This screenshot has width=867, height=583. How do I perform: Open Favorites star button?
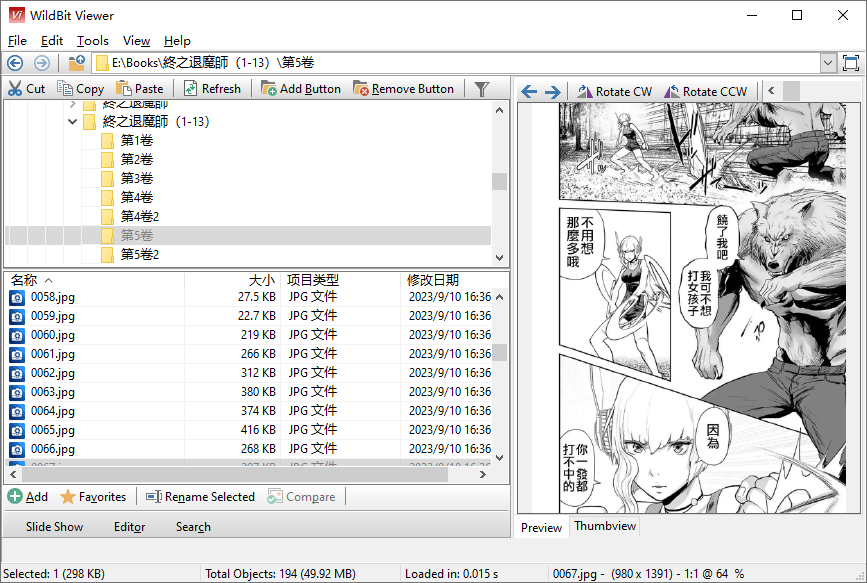pos(93,497)
